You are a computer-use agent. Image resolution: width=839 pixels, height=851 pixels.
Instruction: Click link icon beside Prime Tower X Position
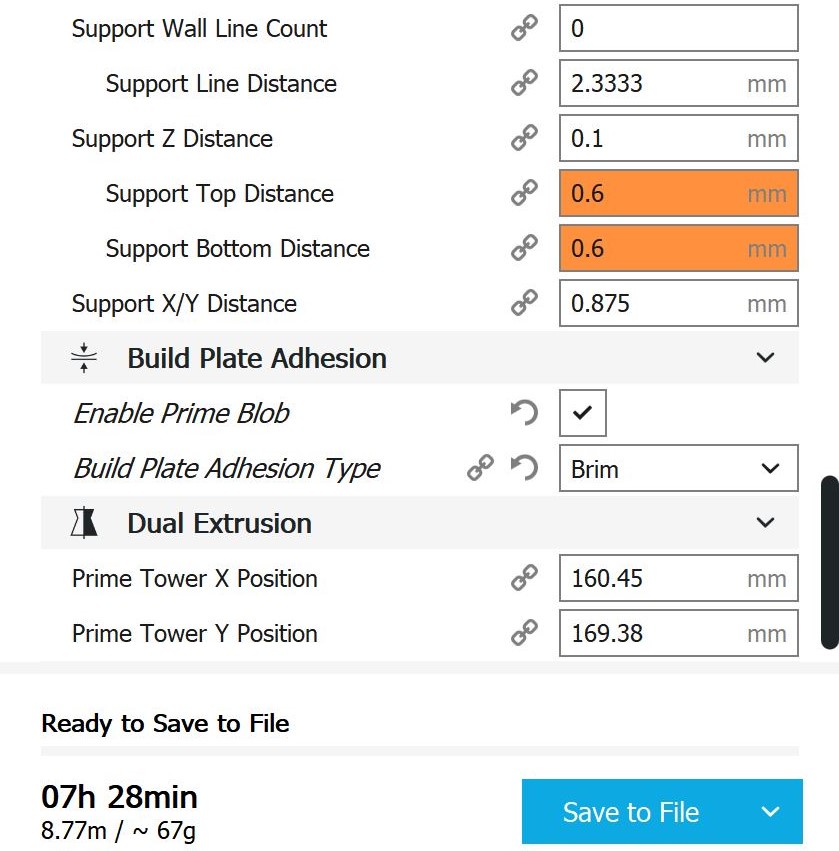524,579
